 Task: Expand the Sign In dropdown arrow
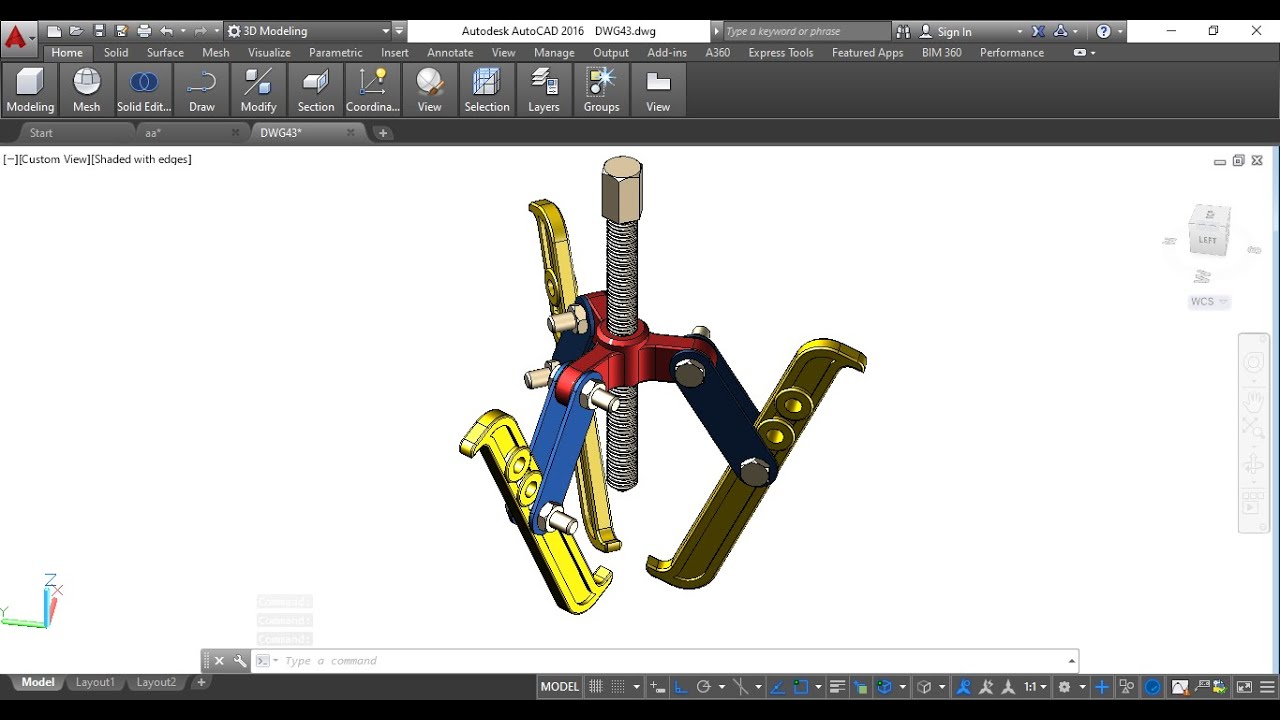coord(1019,32)
